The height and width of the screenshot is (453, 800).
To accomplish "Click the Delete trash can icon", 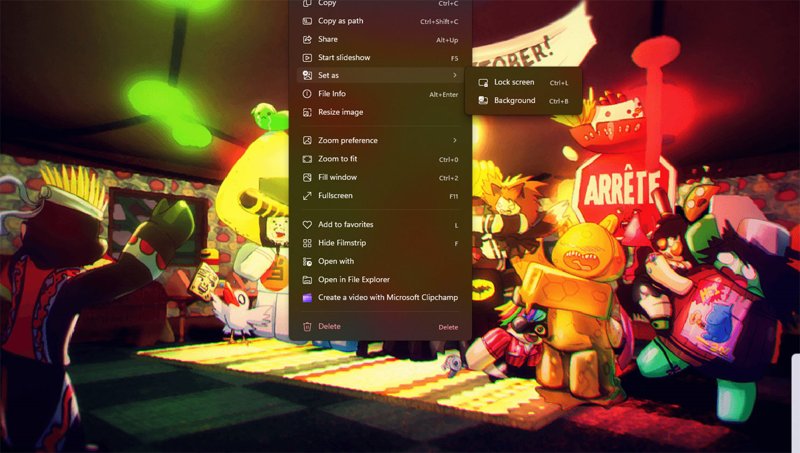I will coord(307,326).
